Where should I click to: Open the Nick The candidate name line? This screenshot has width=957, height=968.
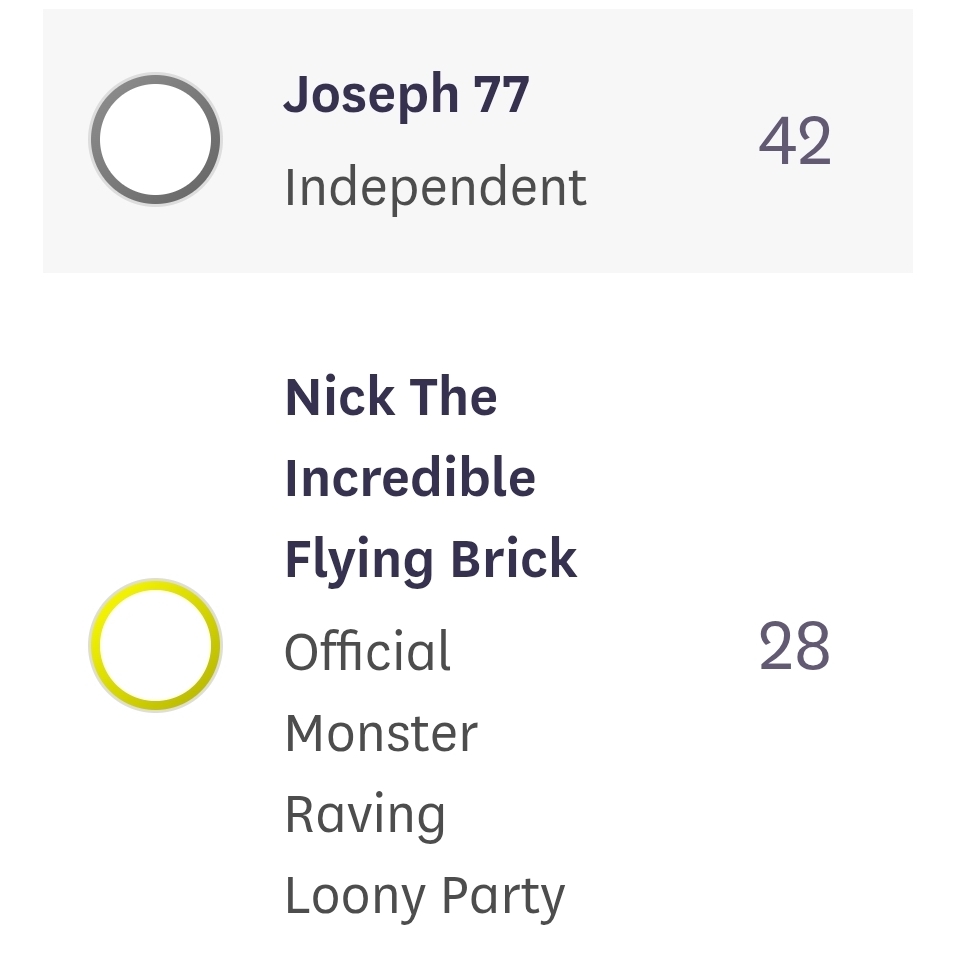pos(391,397)
